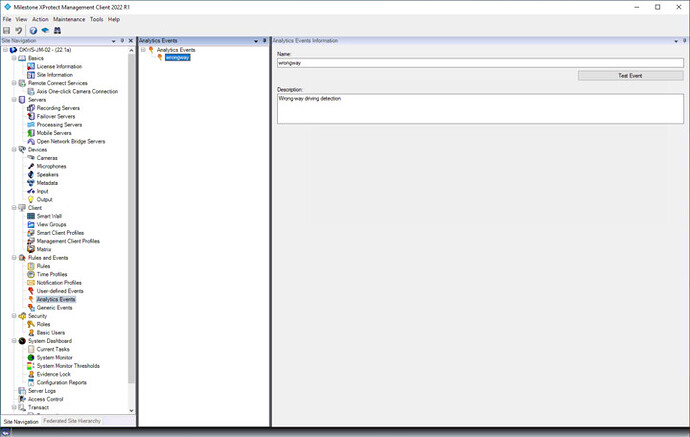Select the Evidence Lock icon

30,374
